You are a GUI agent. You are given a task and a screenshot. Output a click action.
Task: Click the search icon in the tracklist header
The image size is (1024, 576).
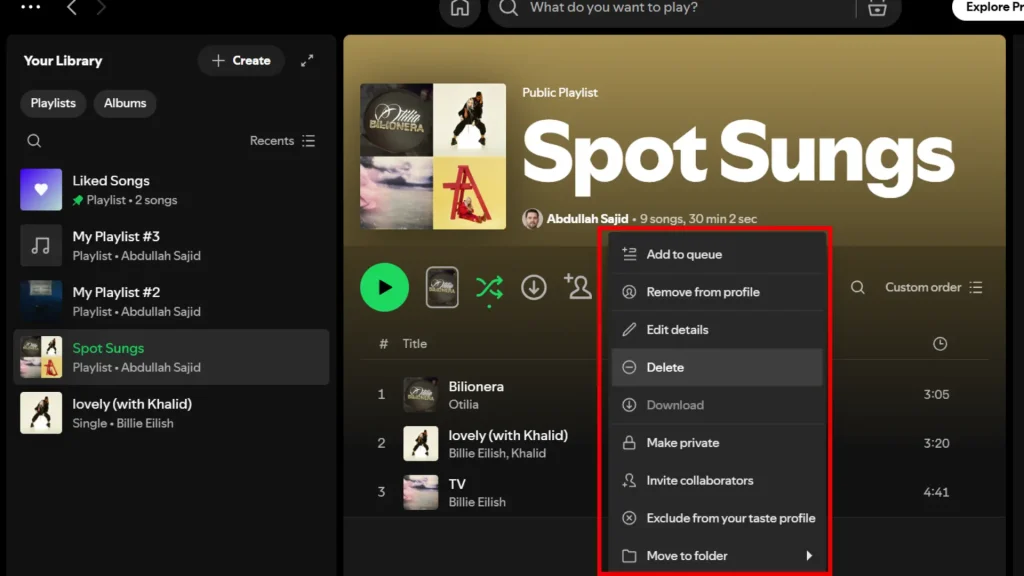(x=858, y=287)
